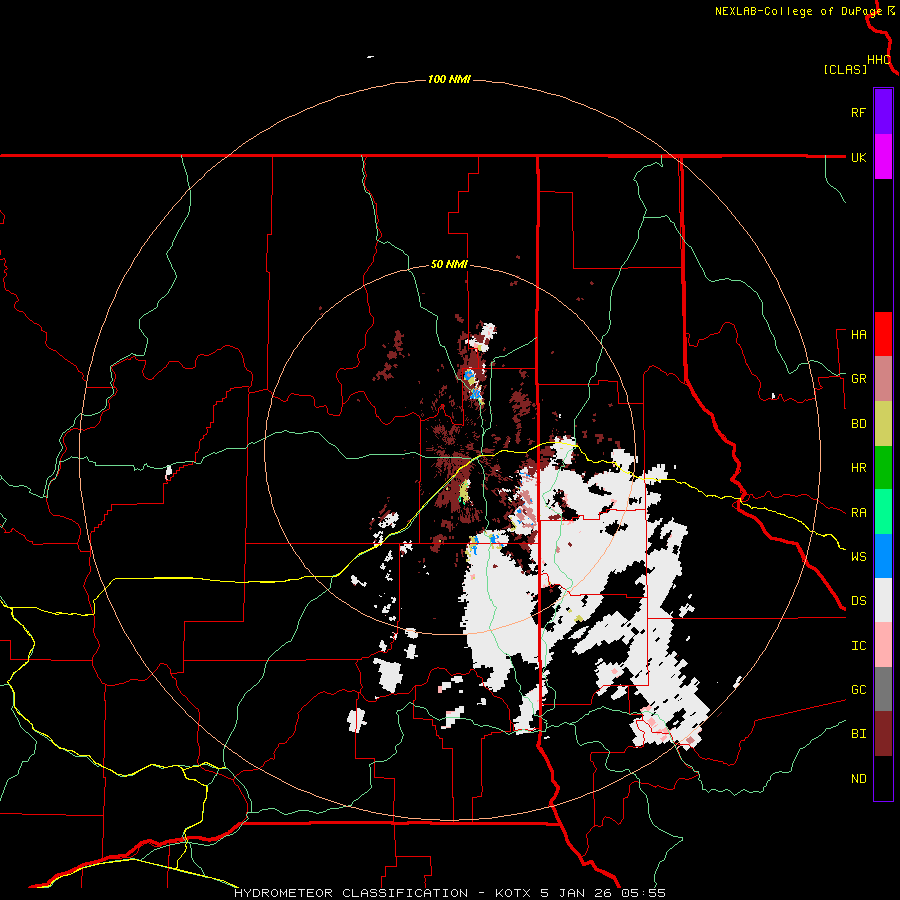Click the 50 NMI range ring label
This screenshot has width=900, height=900.
point(449,265)
